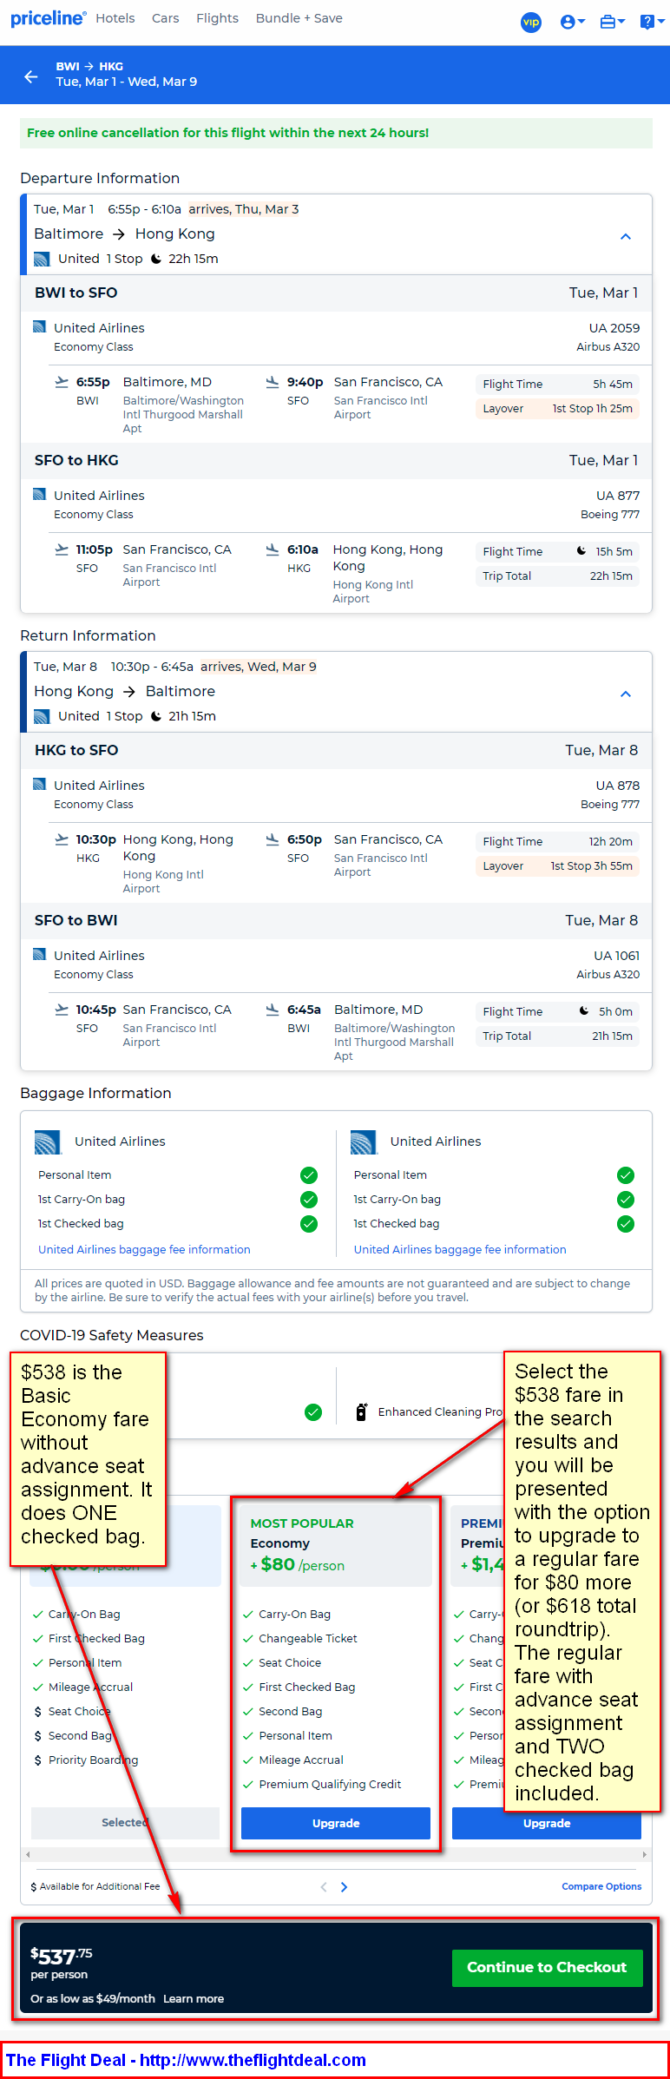670x2079 pixels.
Task: Open the Priceline home logo
Action: (x=47, y=18)
